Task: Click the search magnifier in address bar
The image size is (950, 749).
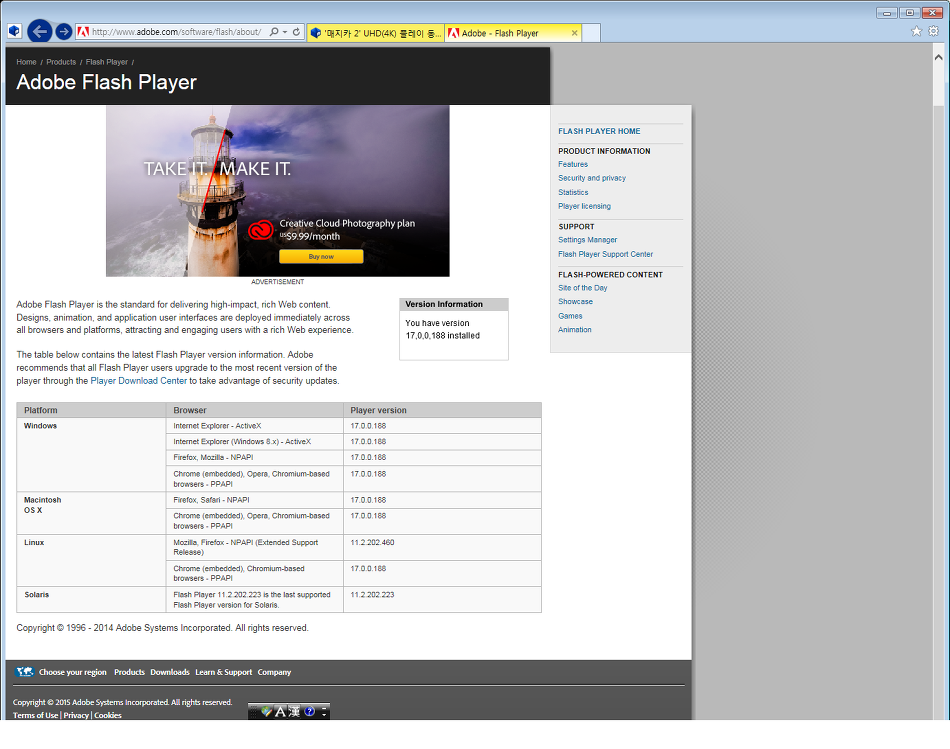Action: [x=274, y=32]
